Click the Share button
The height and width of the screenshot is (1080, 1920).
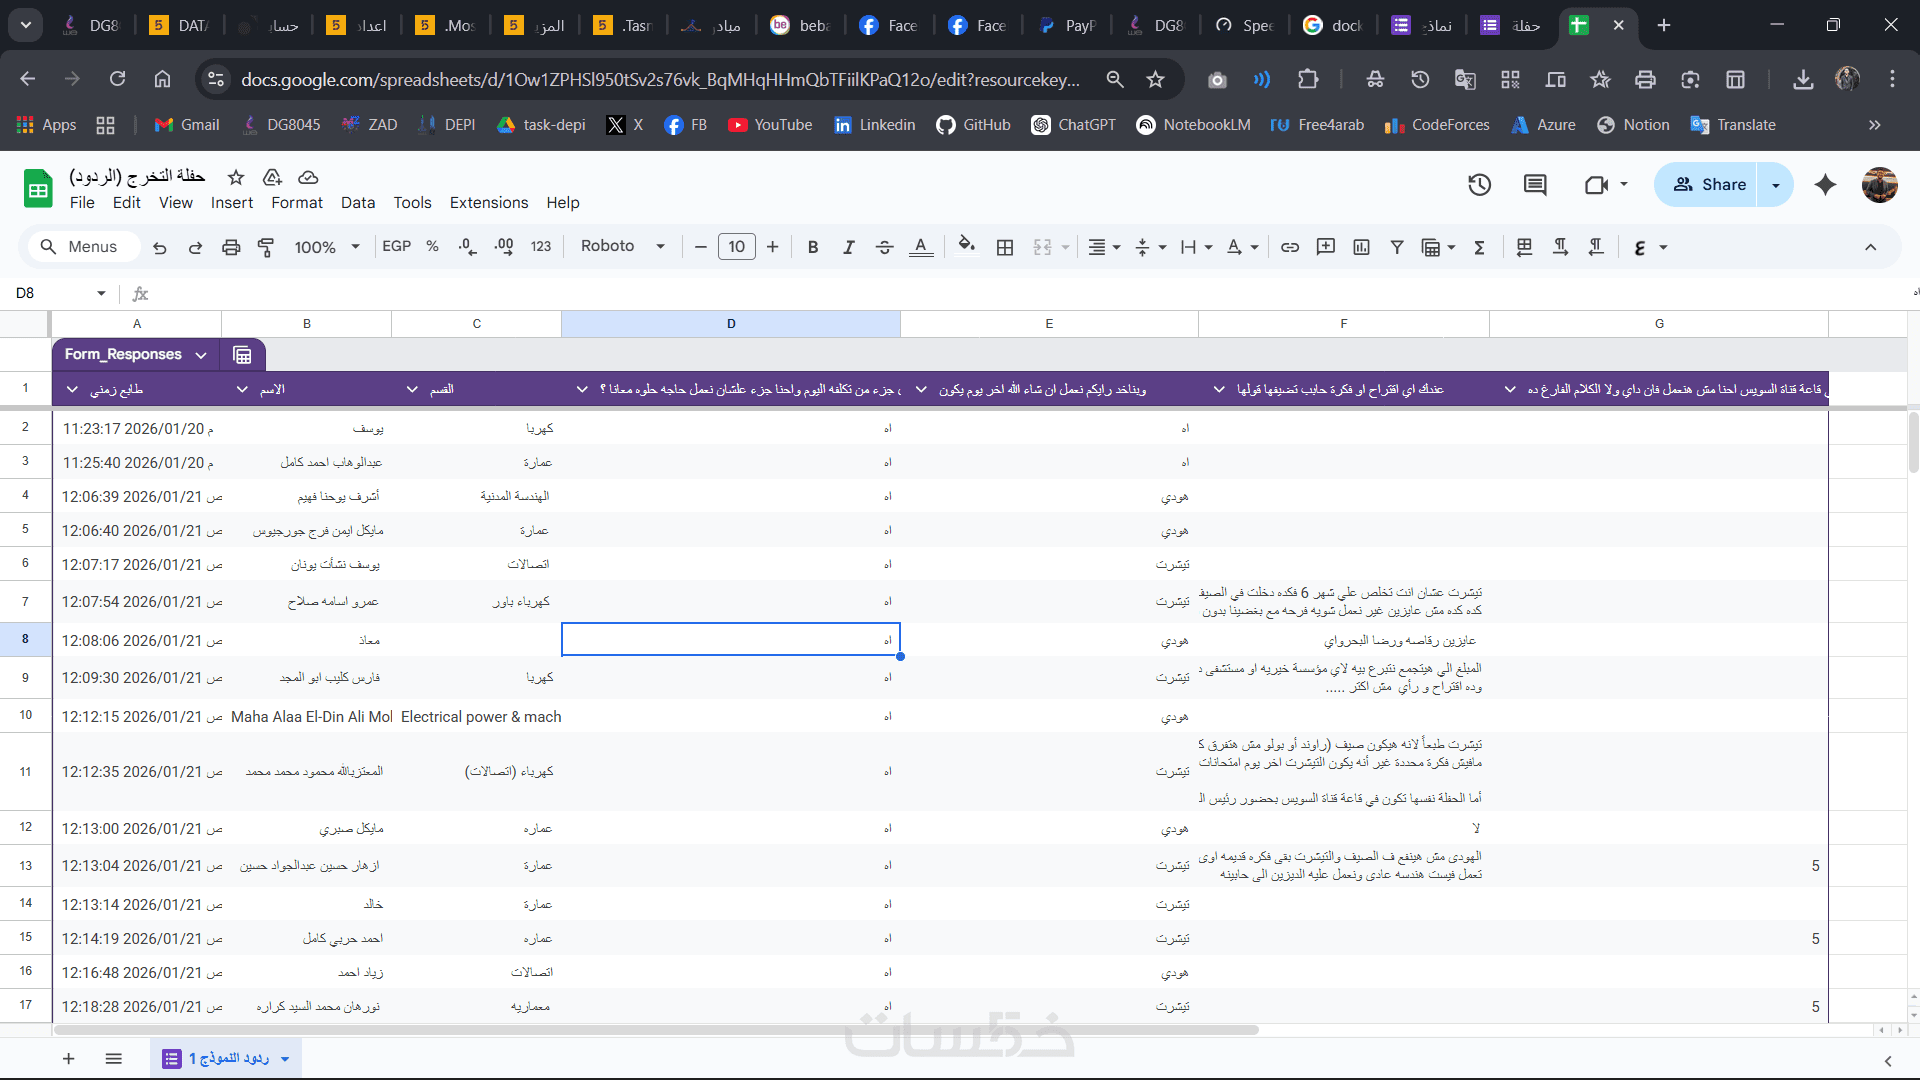click(1708, 185)
